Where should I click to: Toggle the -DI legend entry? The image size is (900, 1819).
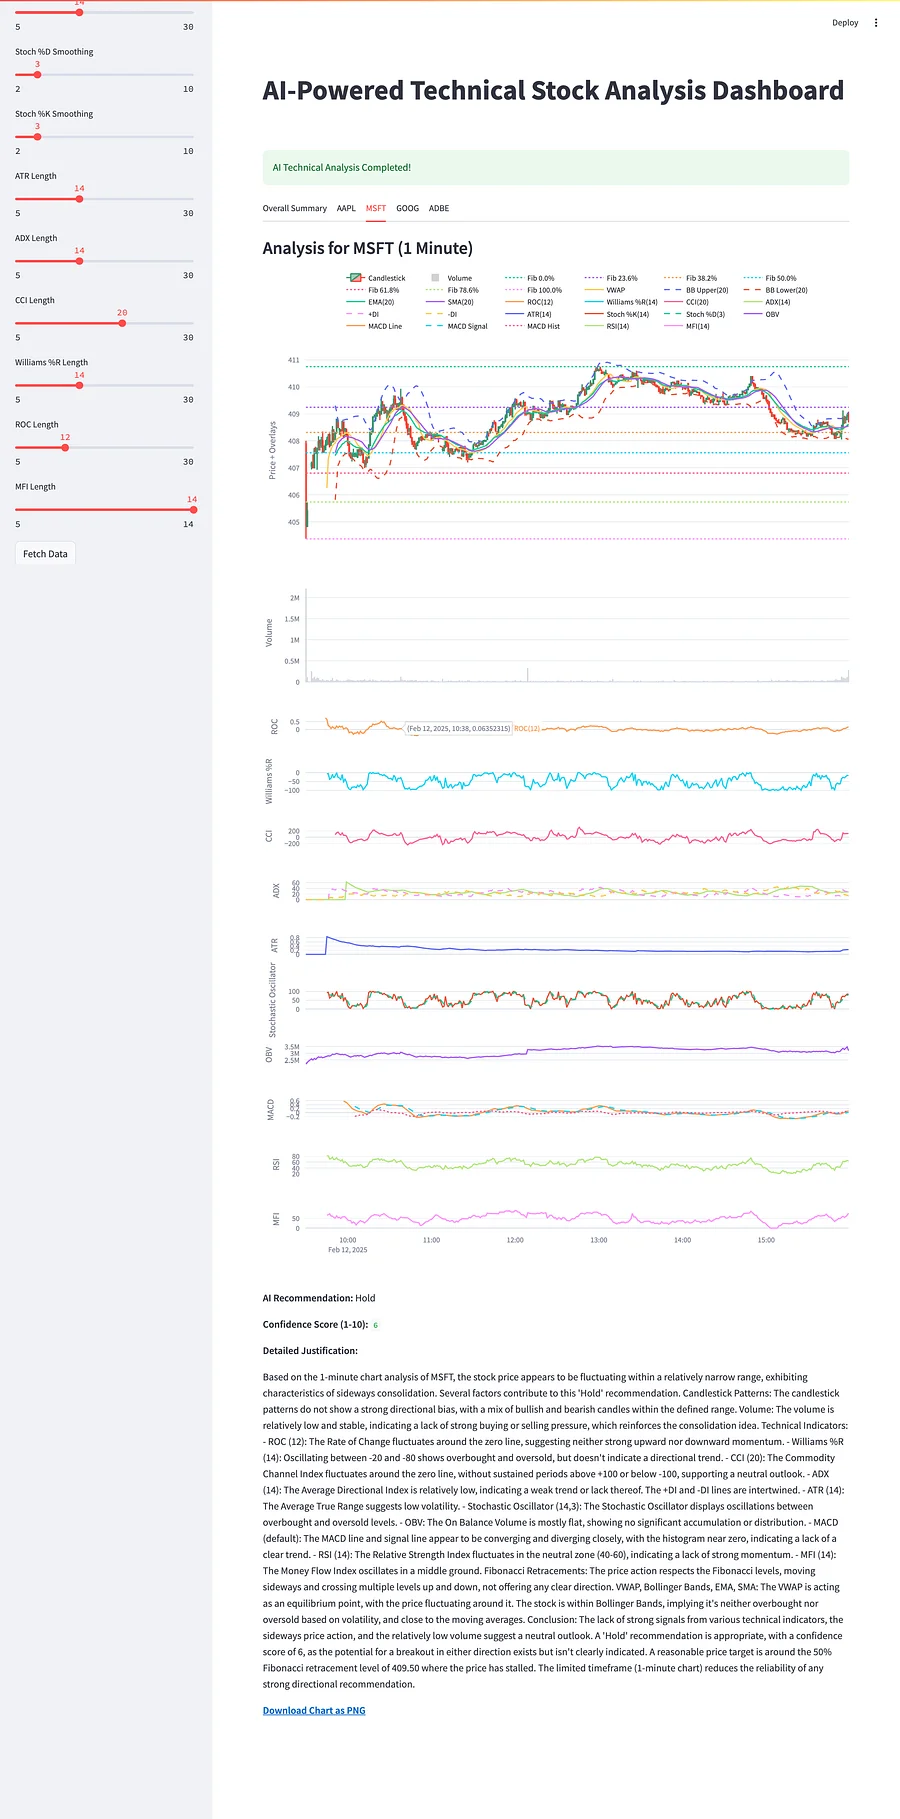[442, 314]
